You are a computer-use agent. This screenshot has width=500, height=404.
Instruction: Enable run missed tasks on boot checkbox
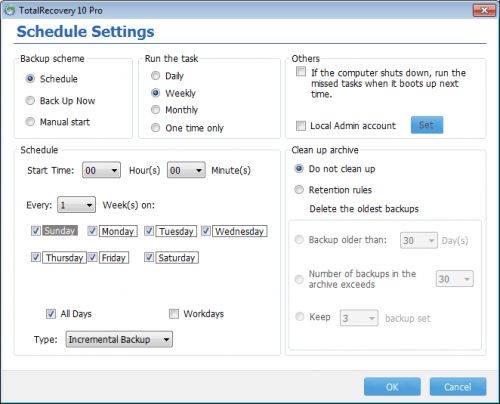point(301,72)
